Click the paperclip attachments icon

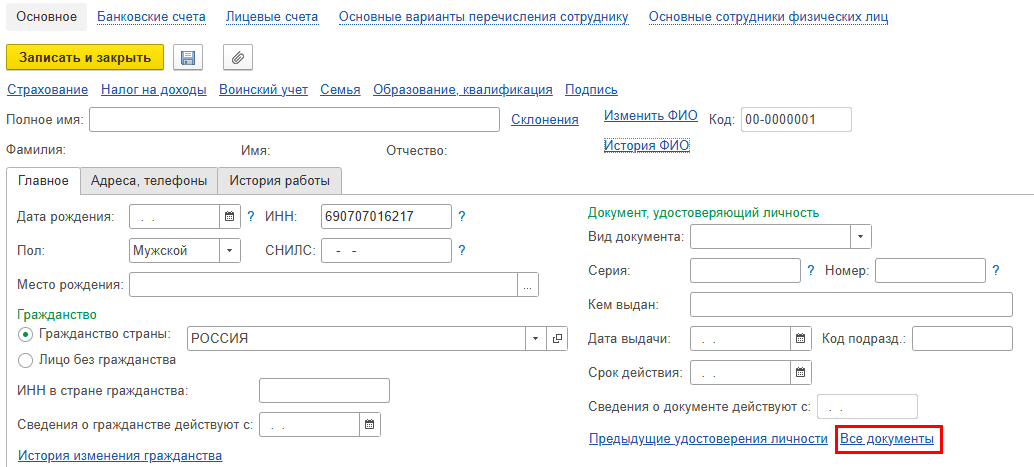[237, 58]
